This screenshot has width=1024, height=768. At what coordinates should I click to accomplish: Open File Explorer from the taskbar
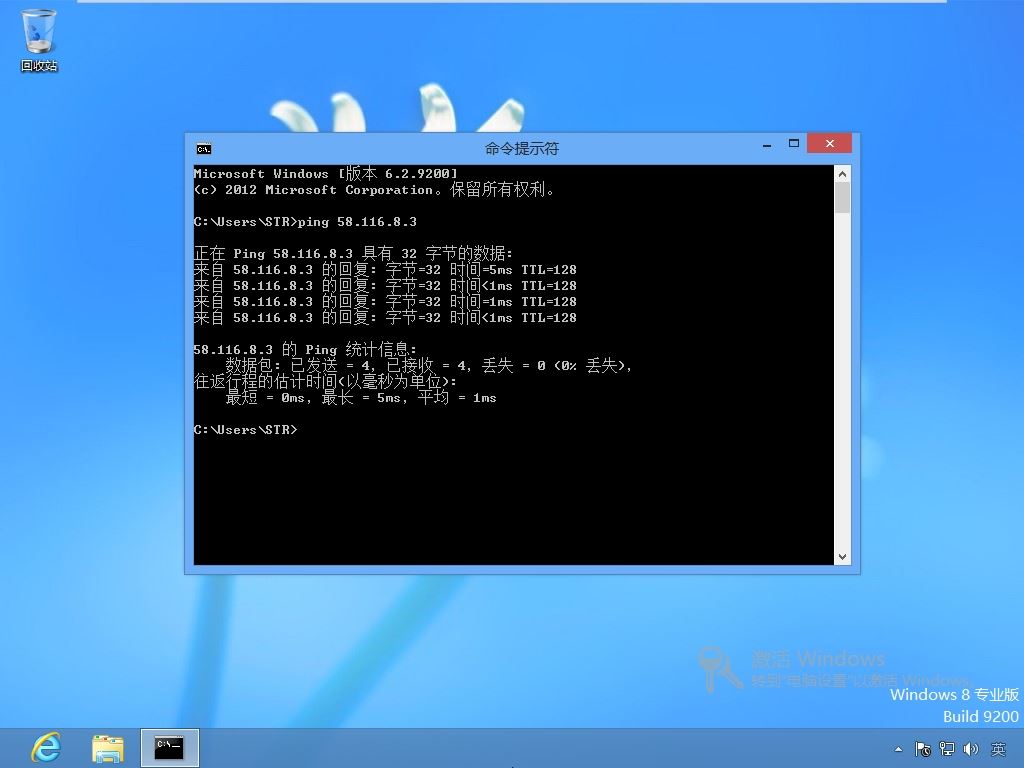click(x=108, y=748)
